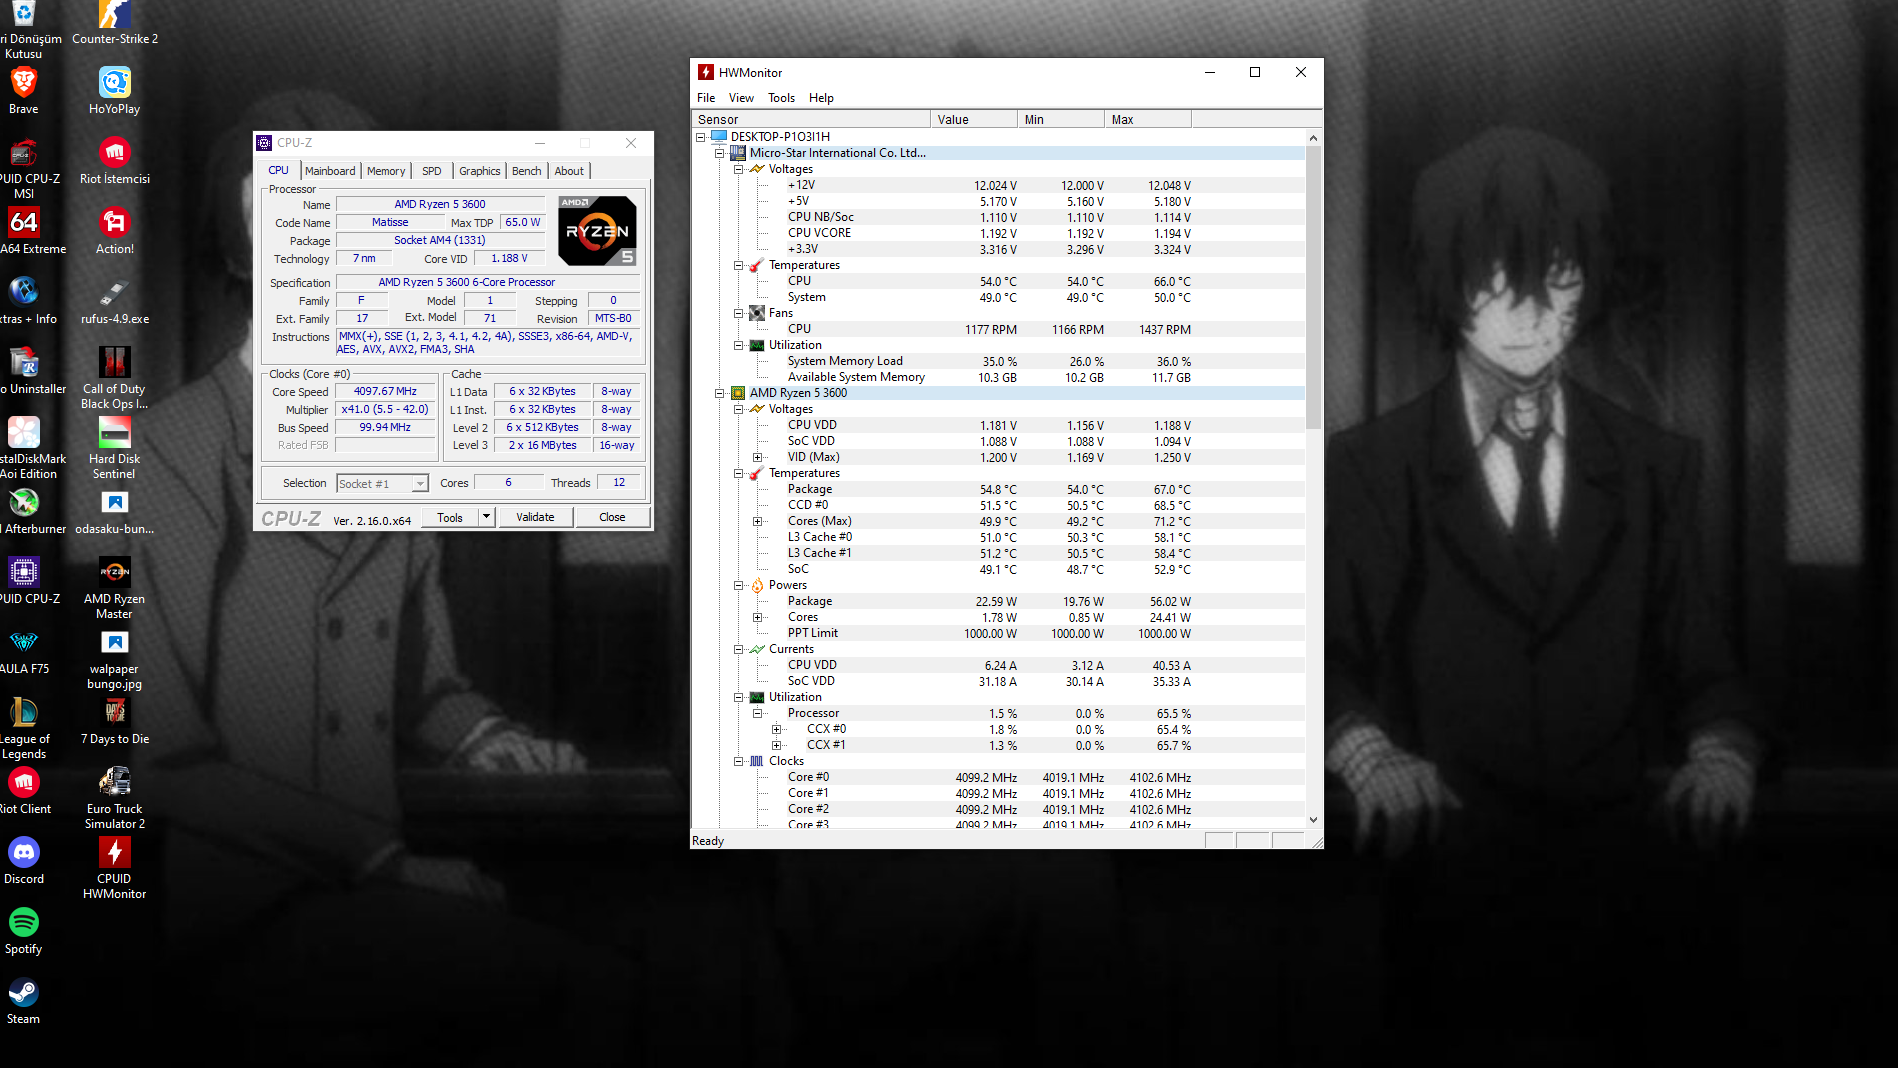Screen dimensions: 1898x1068
Task: Collapse the AMD Ryzen 5 3600 node
Action: point(719,393)
